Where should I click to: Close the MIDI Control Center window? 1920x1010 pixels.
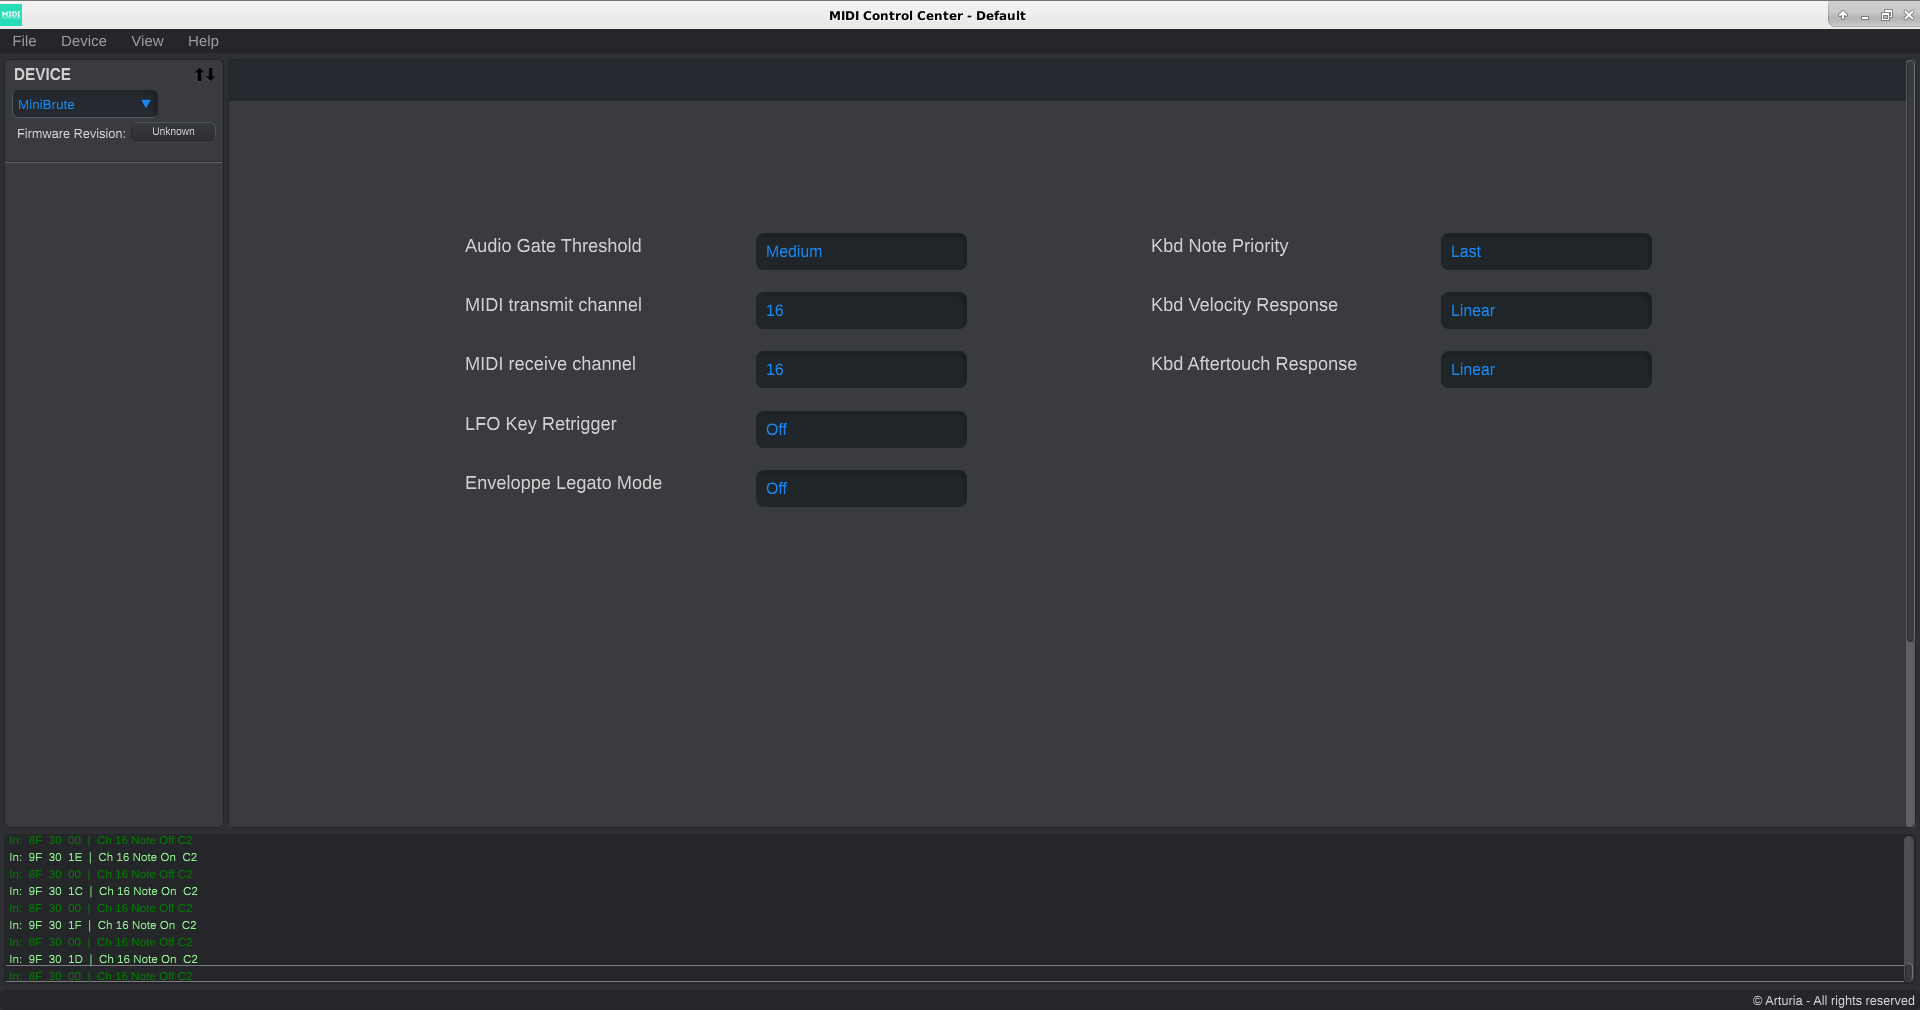click(x=1908, y=15)
